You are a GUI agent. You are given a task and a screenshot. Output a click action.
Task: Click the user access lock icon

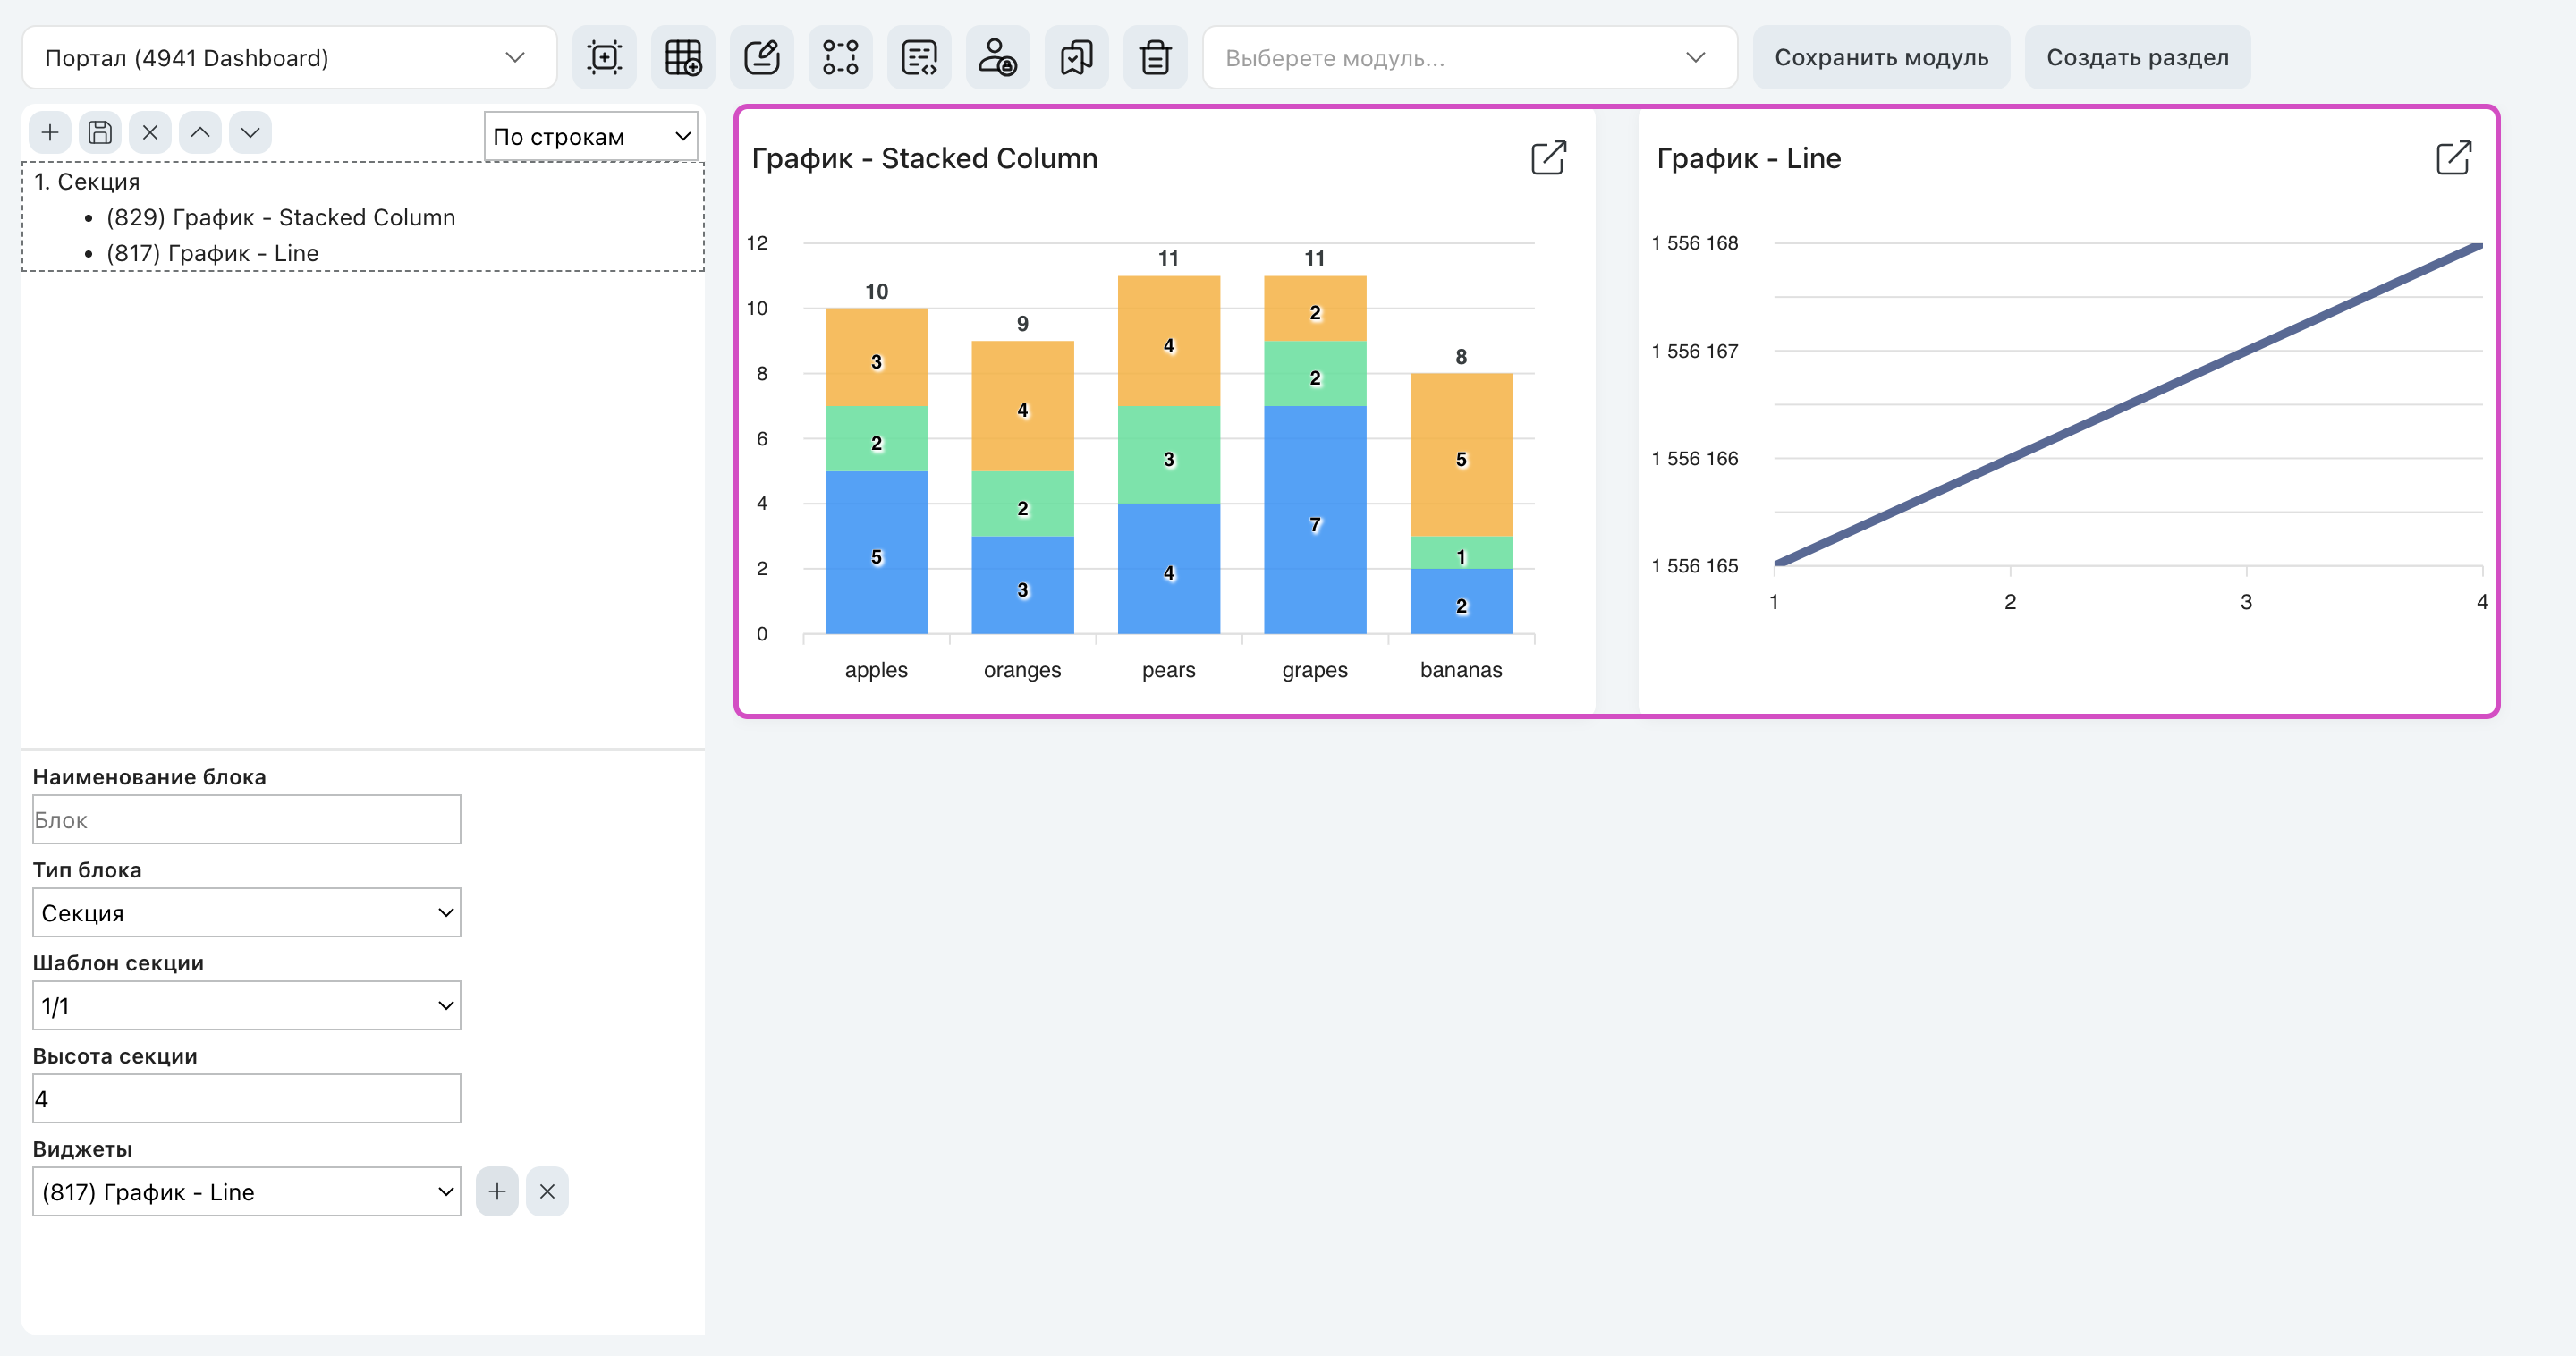(998, 57)
